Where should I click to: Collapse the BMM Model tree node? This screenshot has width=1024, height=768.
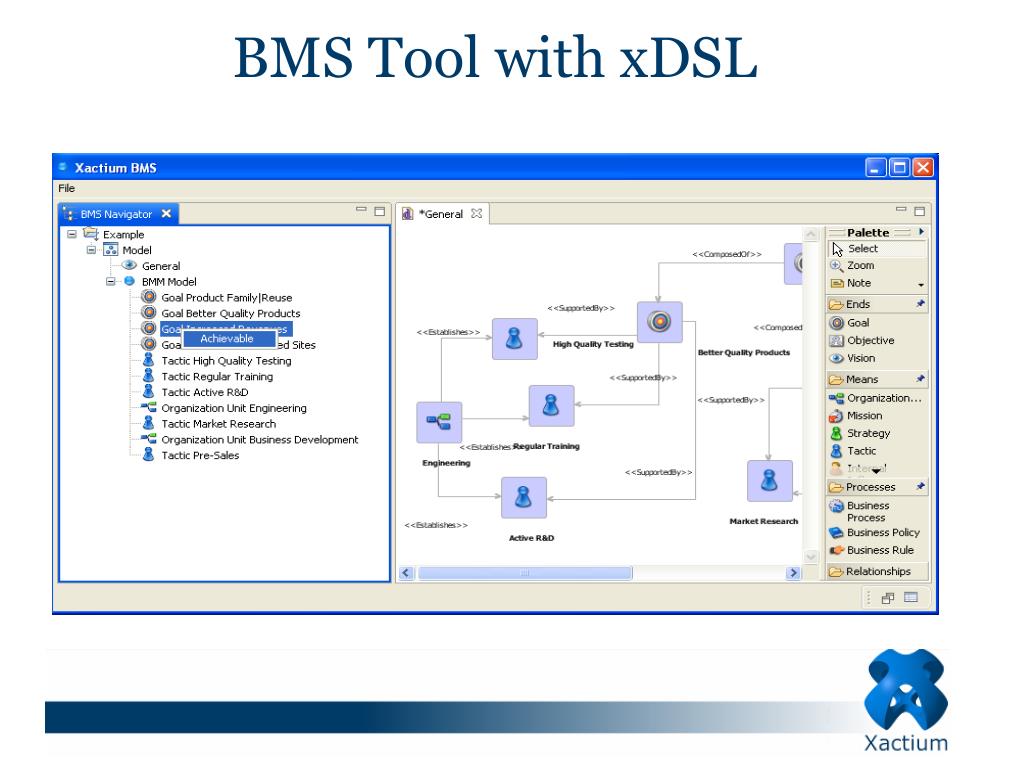coord(110,281)
